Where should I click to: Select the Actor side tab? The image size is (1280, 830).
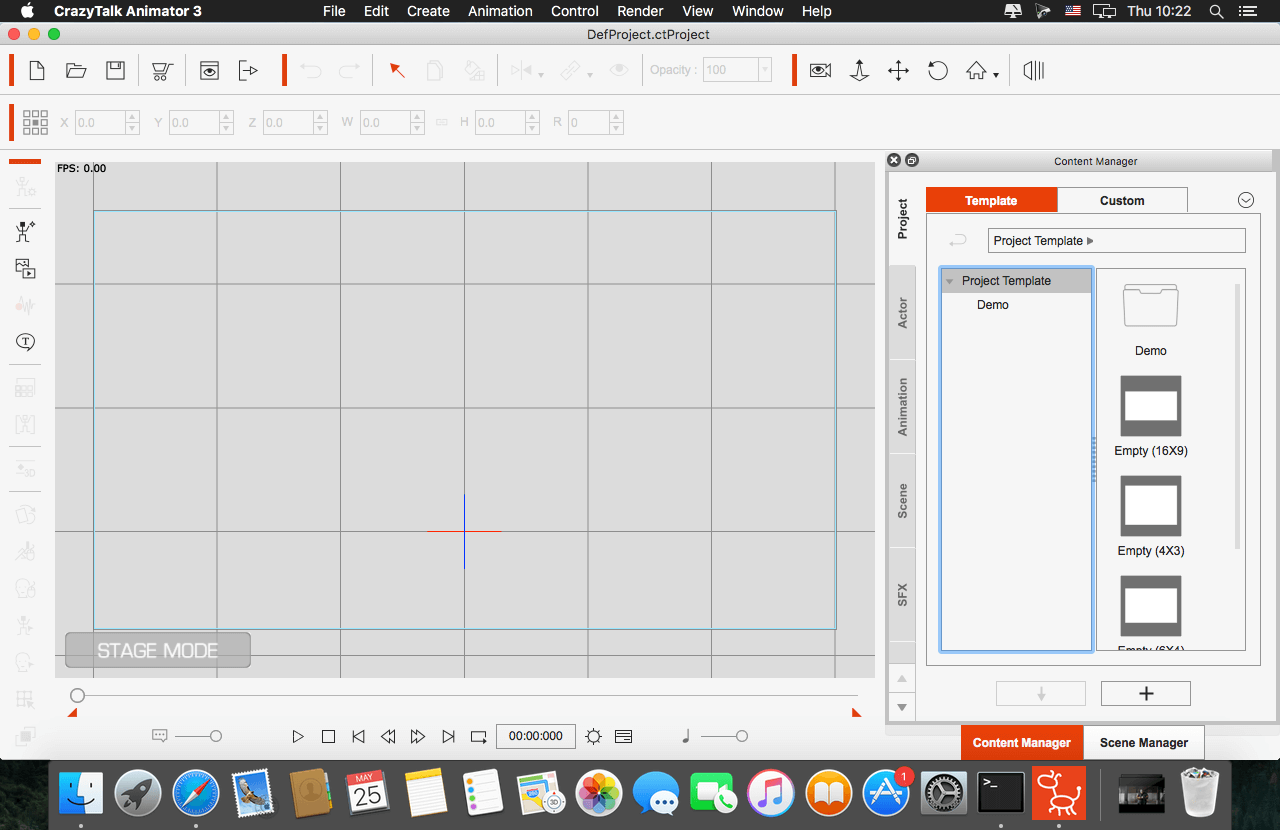902,312
